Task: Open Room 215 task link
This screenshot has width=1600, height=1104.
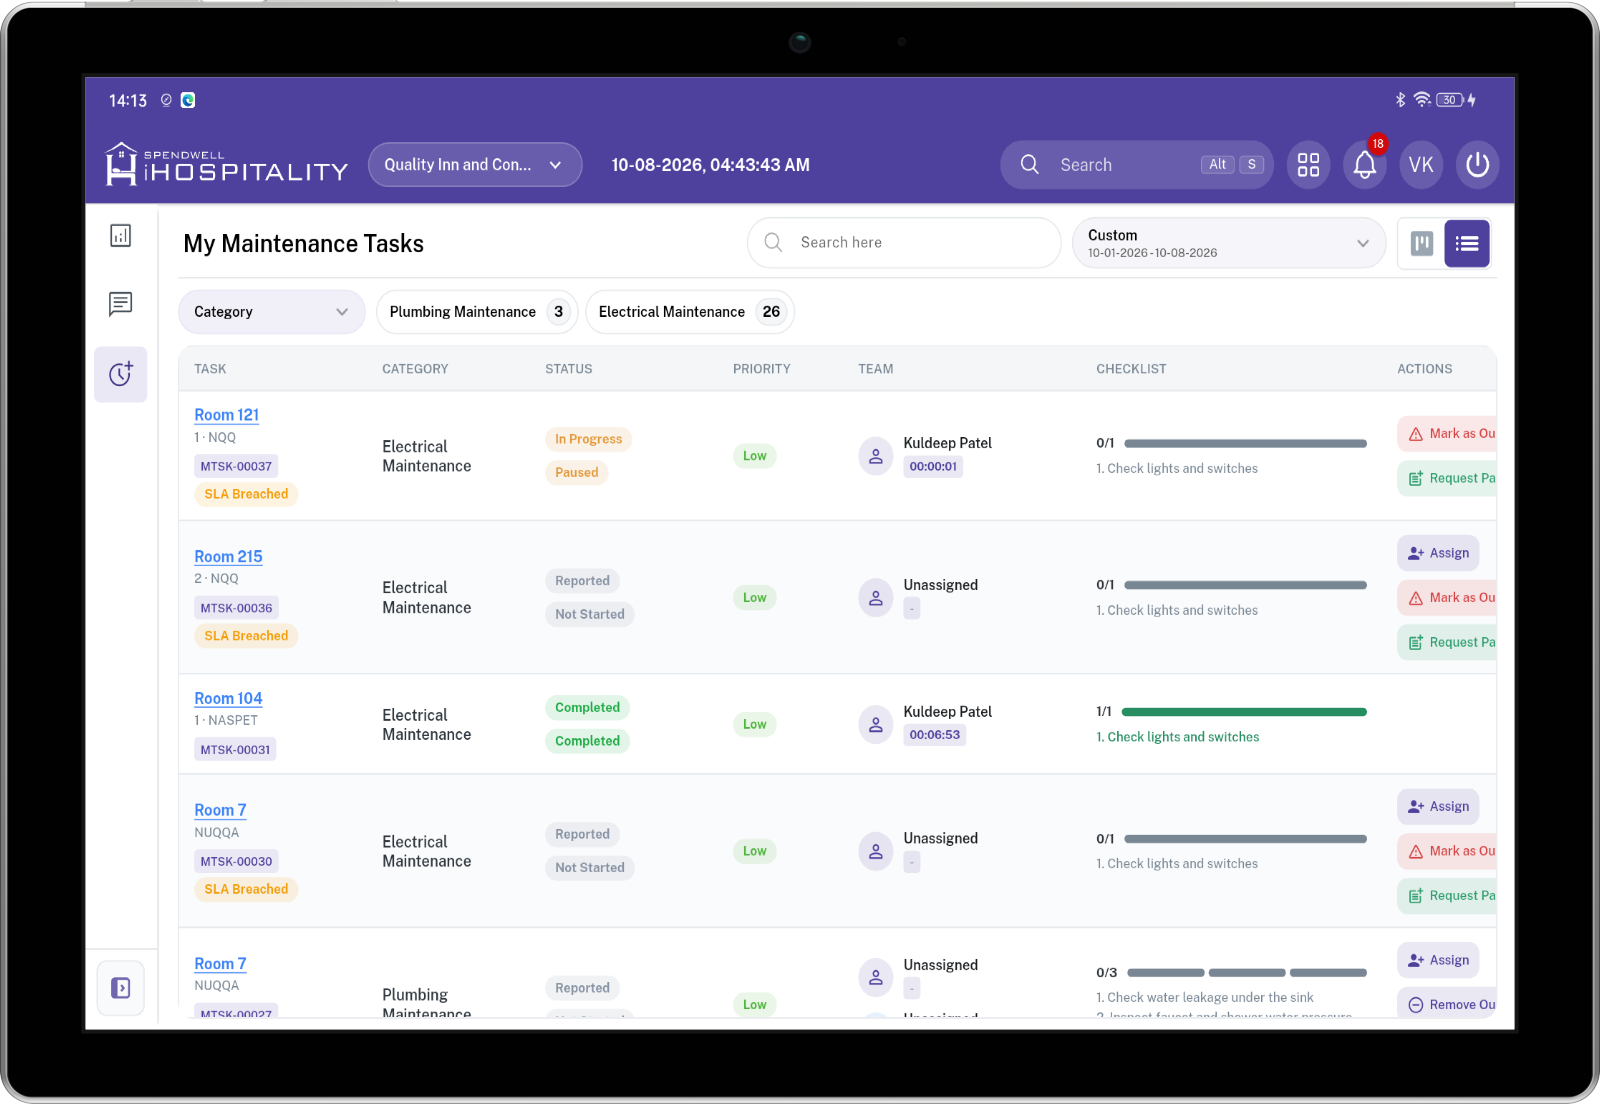Action: 228,557
